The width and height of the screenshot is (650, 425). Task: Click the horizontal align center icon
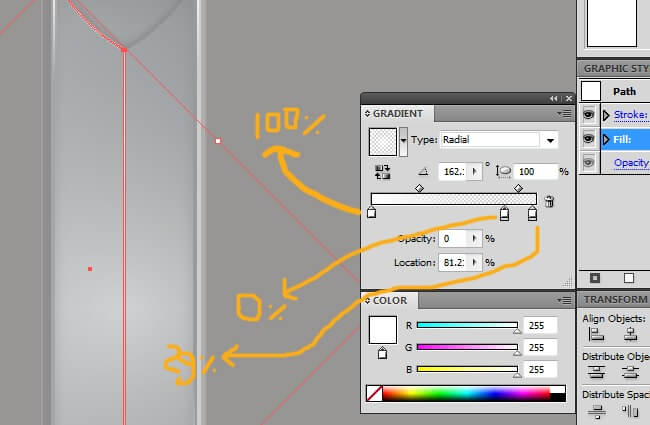(631, 334)
